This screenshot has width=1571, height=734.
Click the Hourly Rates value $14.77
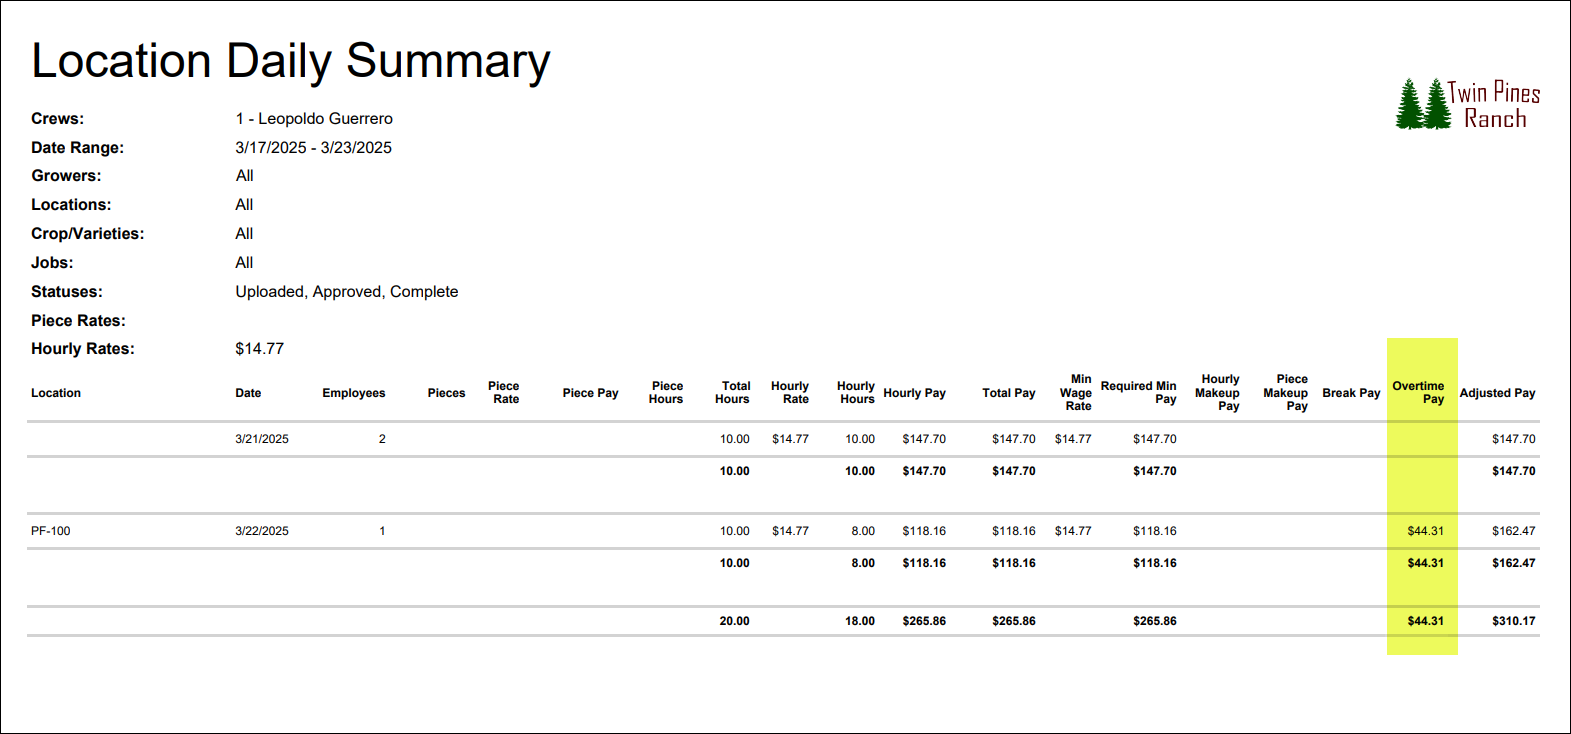(260, 348)
